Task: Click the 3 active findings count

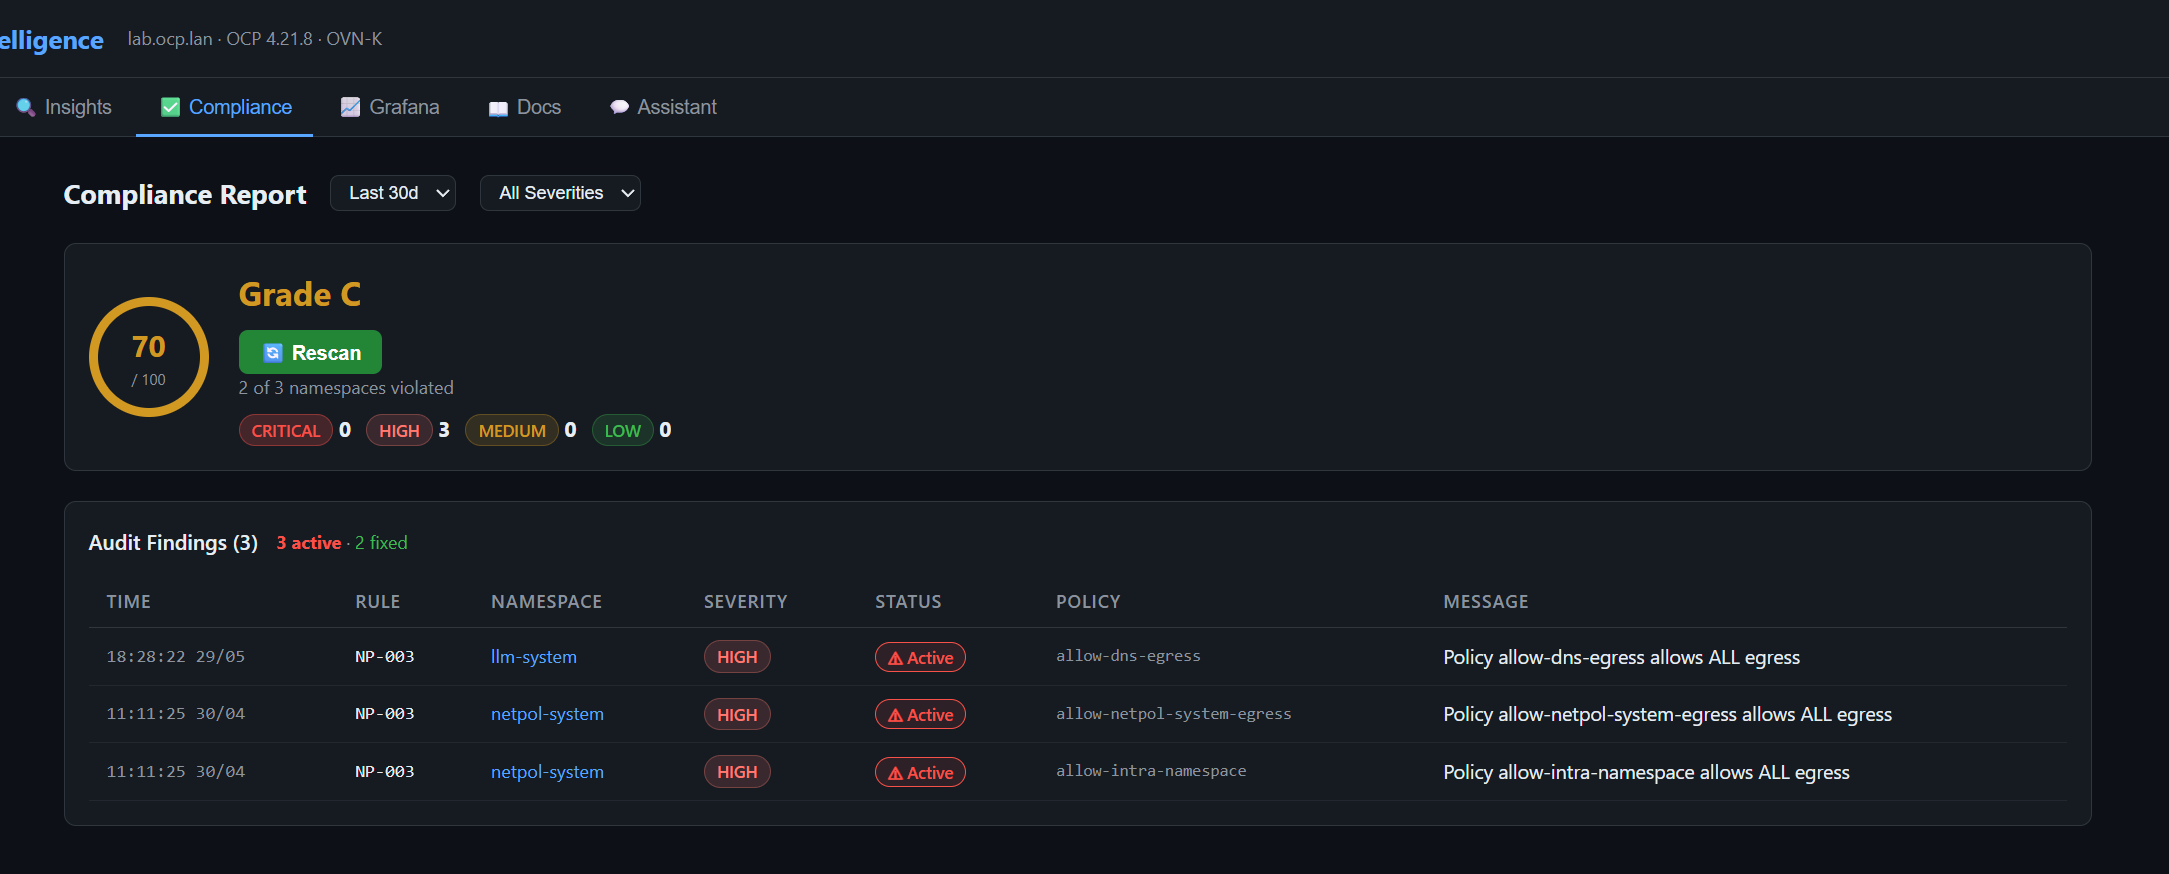Action: [309, 543]
